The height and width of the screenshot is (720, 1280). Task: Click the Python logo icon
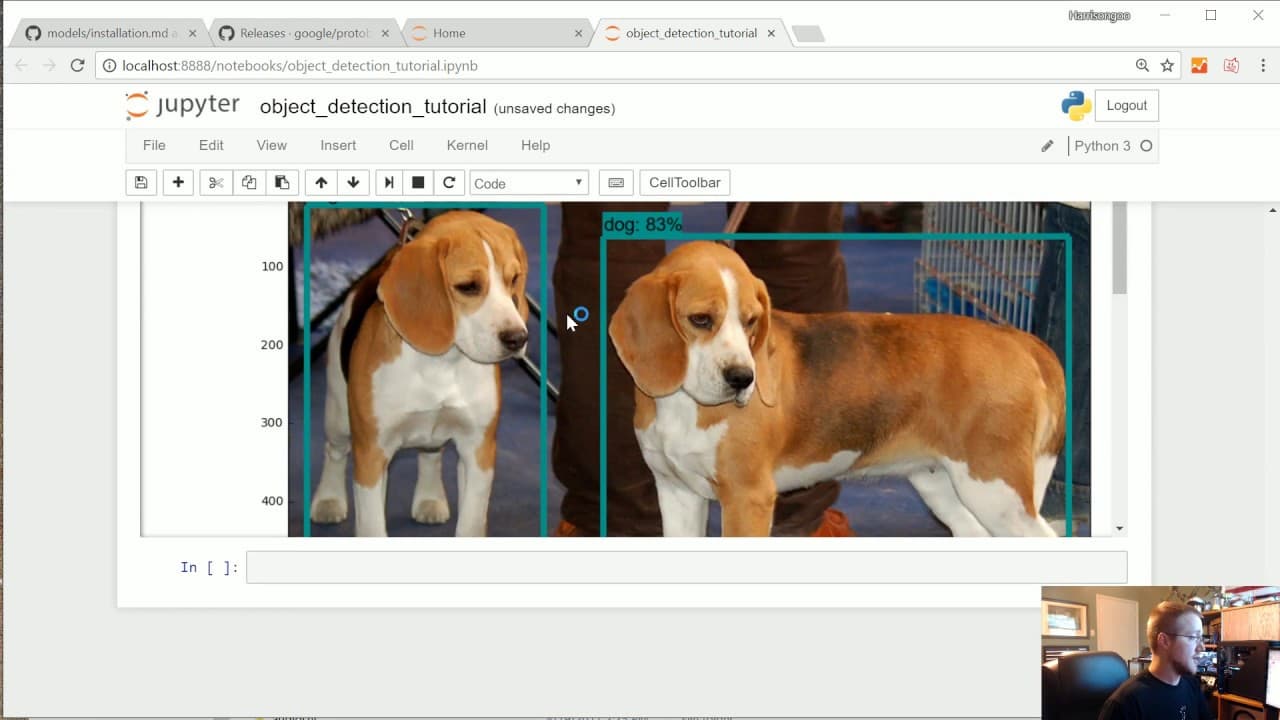click(x=1076, y=106)
